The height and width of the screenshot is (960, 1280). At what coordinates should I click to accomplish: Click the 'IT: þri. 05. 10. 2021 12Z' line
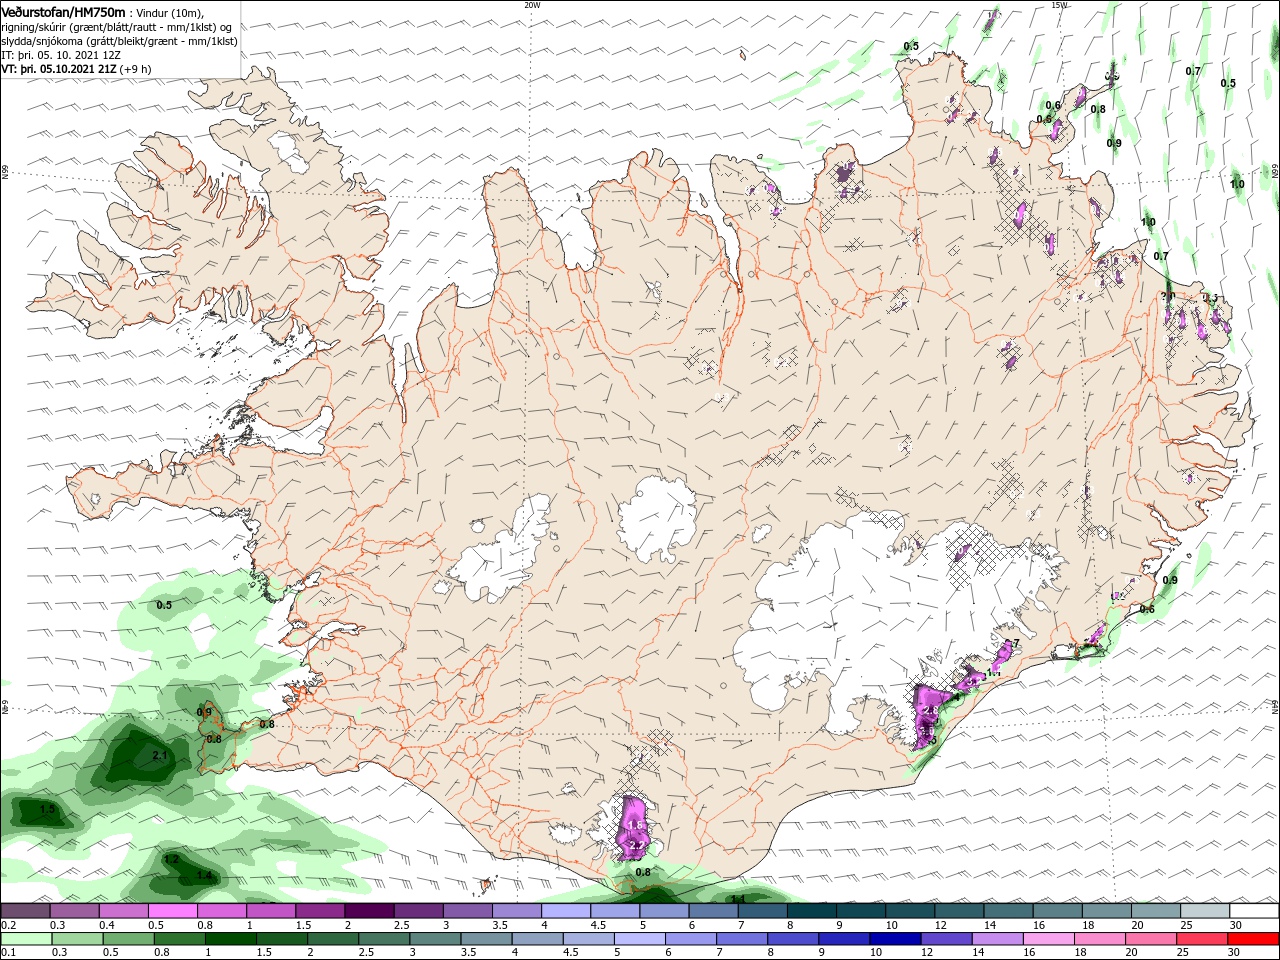61,55
